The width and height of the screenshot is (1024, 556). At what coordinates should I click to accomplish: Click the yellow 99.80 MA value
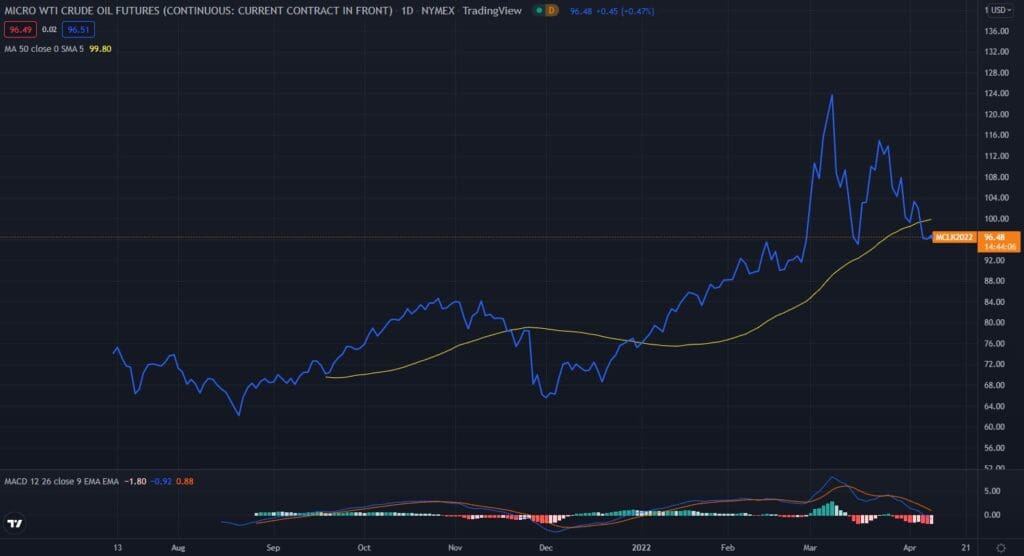100,48
